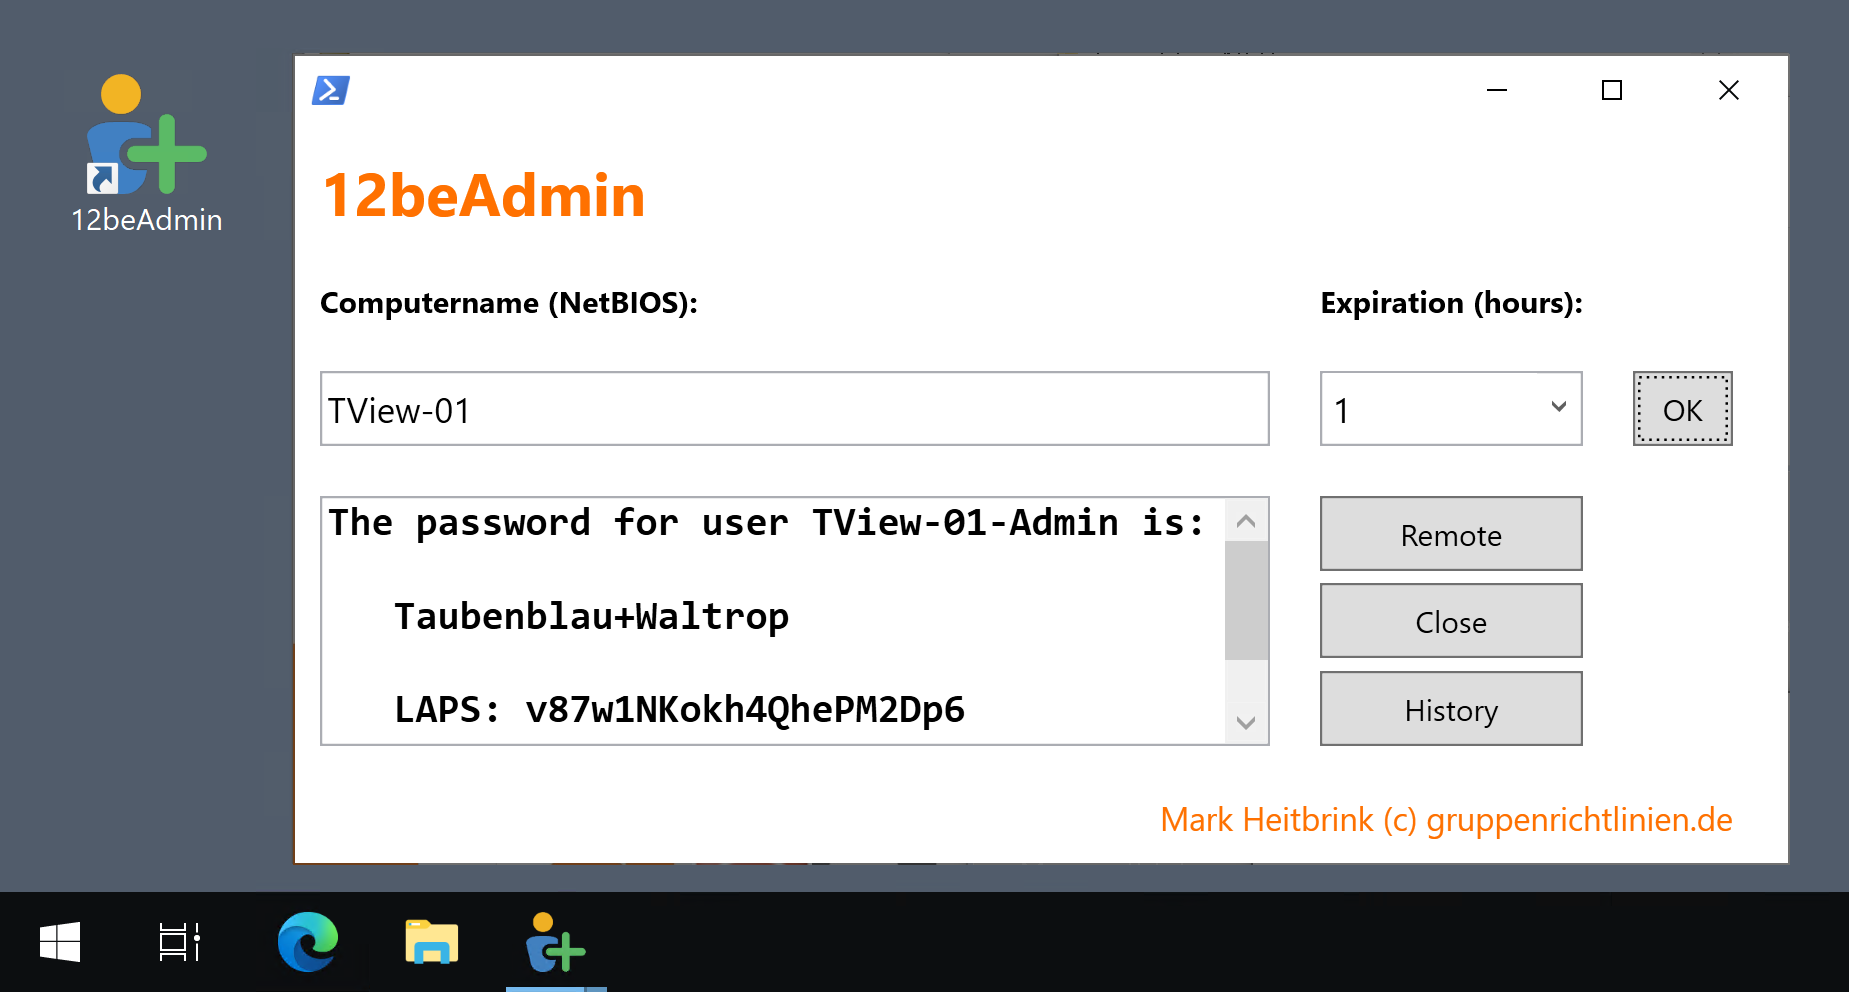Confirm with the OK button
The width and height of the screenshot is (1849, 992).
[x=1683, y=409]
